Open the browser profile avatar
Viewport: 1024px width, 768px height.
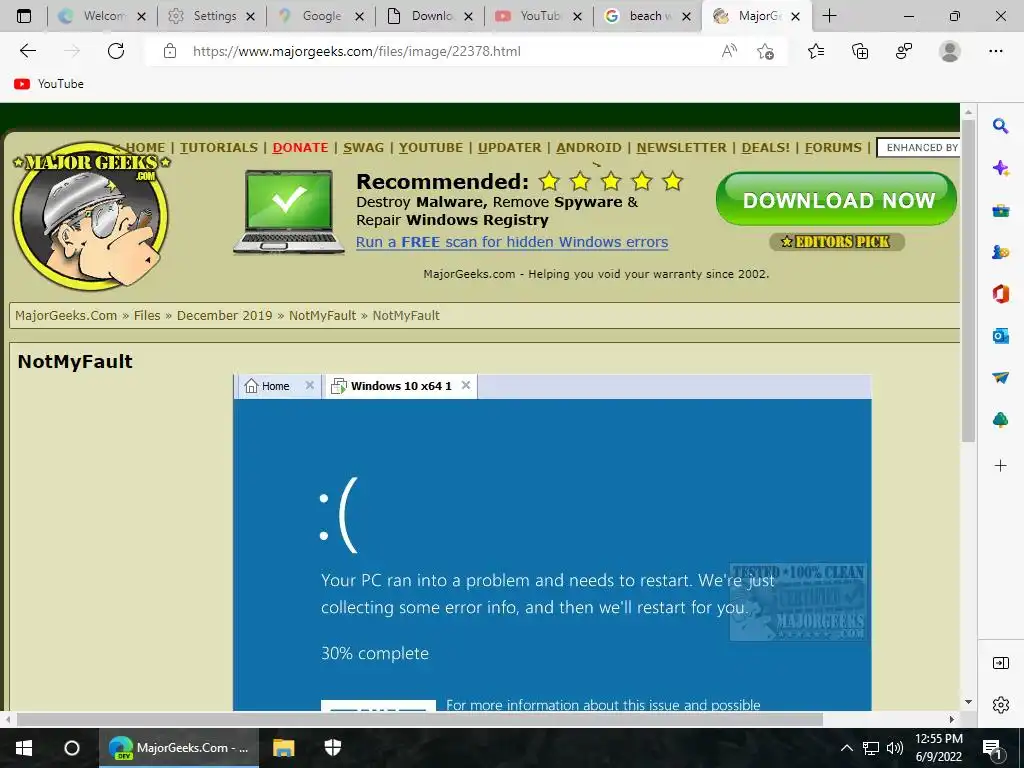[x=949, y=51]
